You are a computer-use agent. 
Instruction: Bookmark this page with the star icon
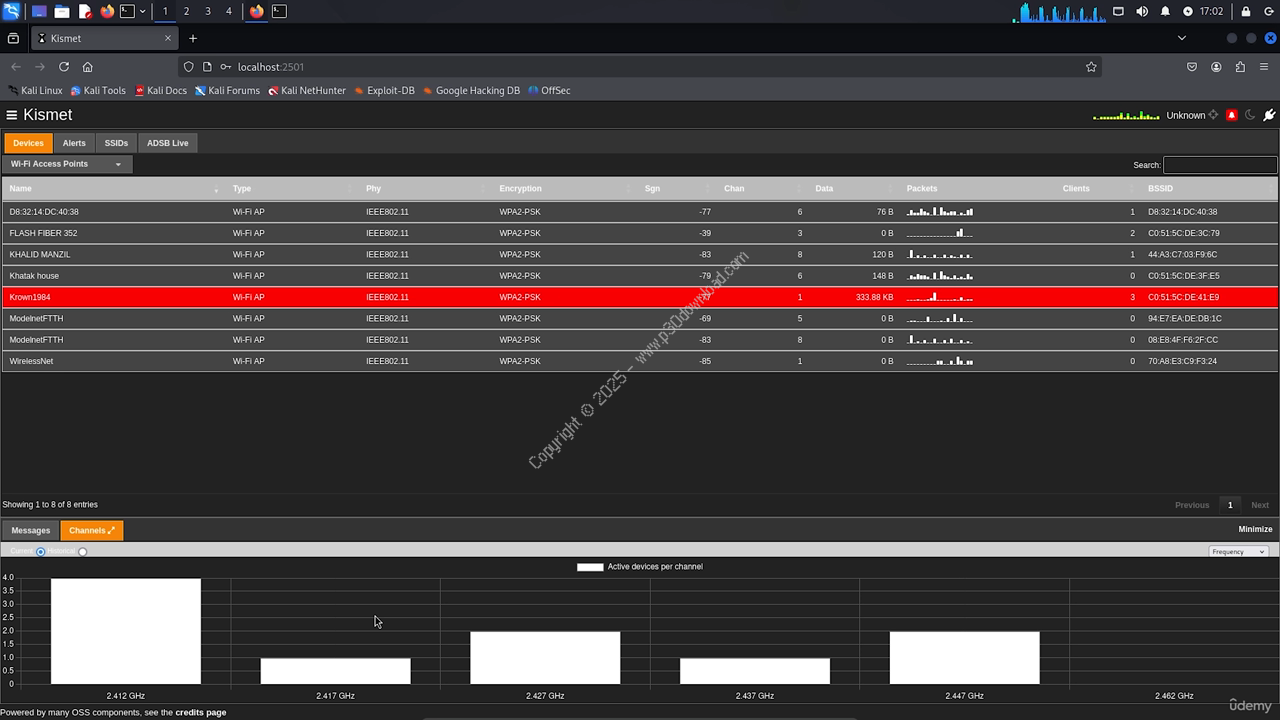(x=1091, y=66)
